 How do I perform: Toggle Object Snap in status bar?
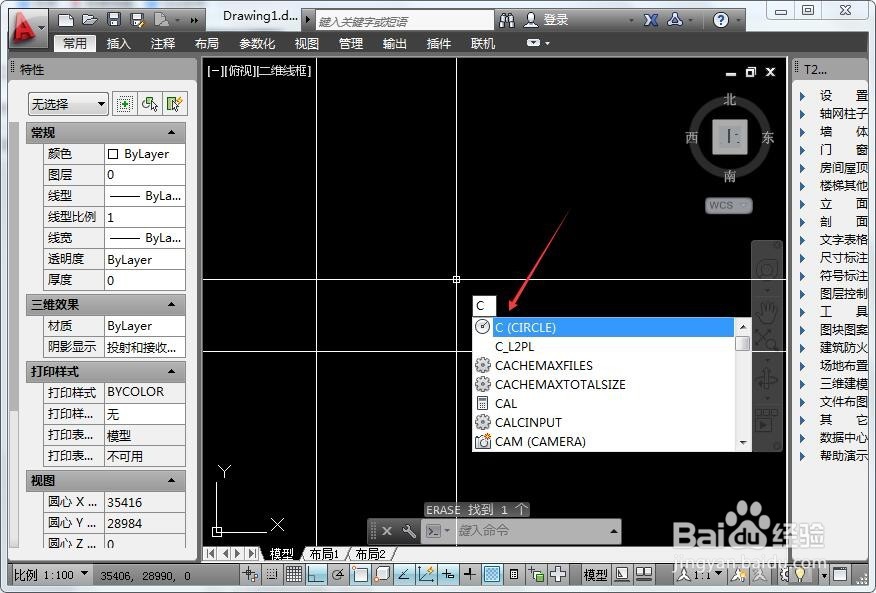[360, 575]
